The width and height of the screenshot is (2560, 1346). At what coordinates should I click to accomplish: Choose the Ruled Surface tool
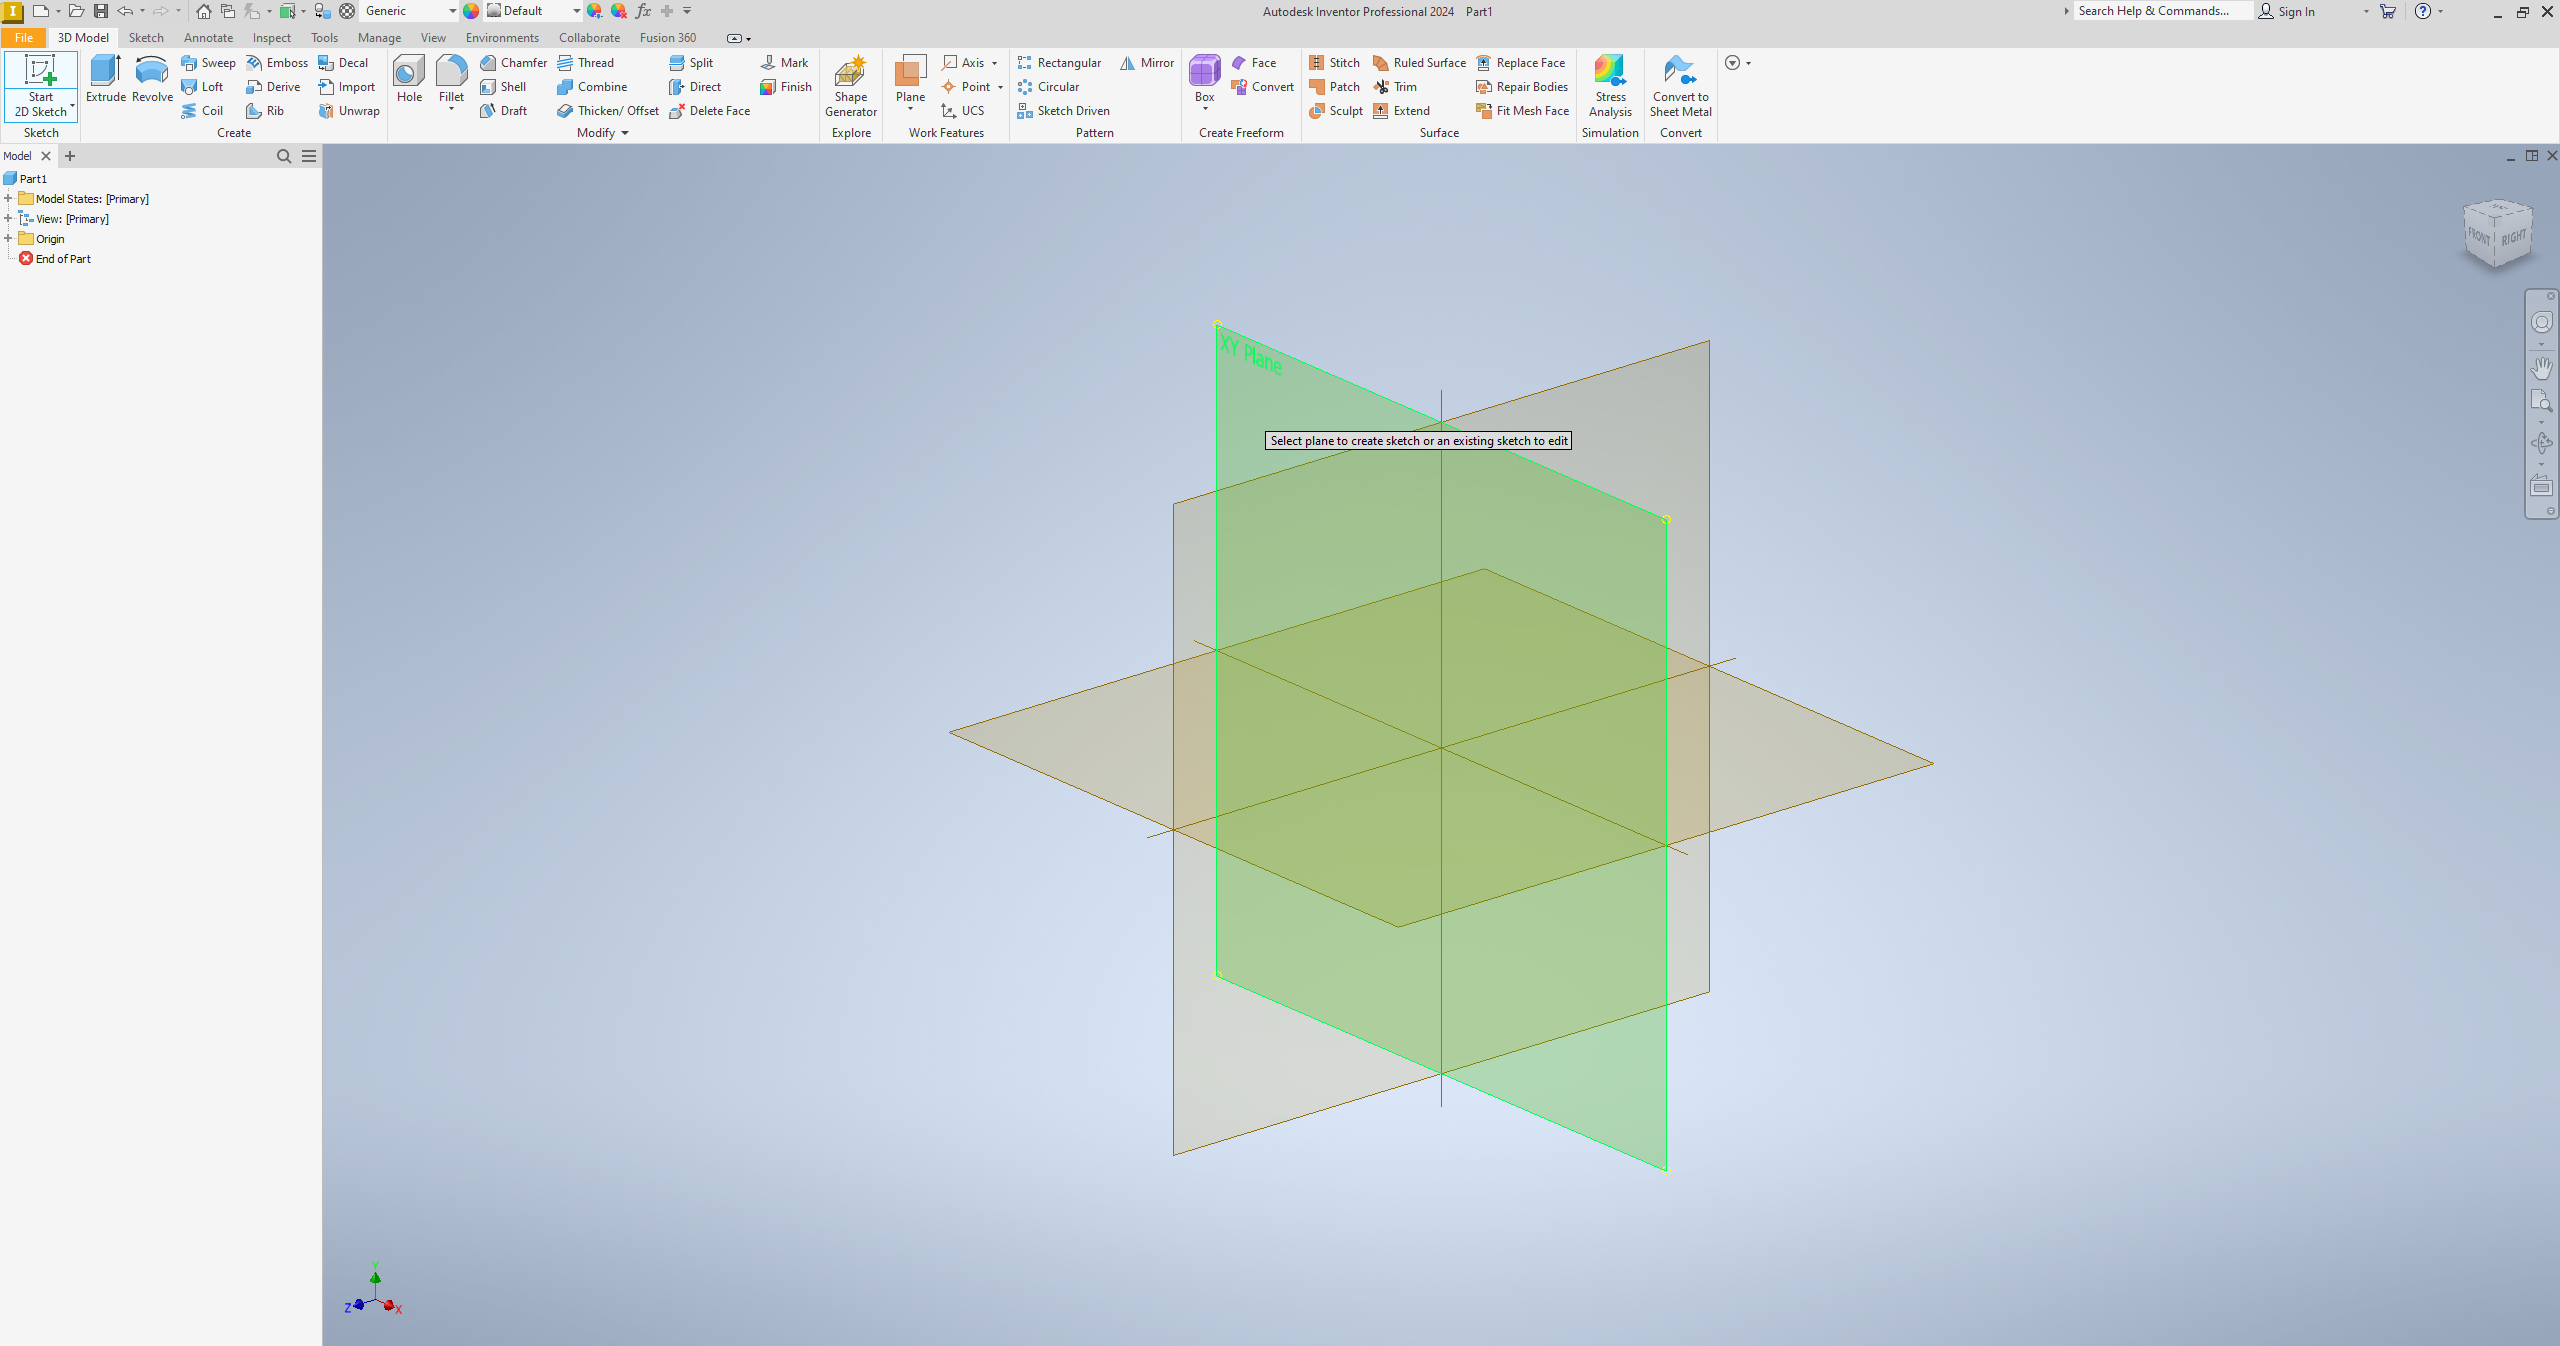coord(1419,62)
